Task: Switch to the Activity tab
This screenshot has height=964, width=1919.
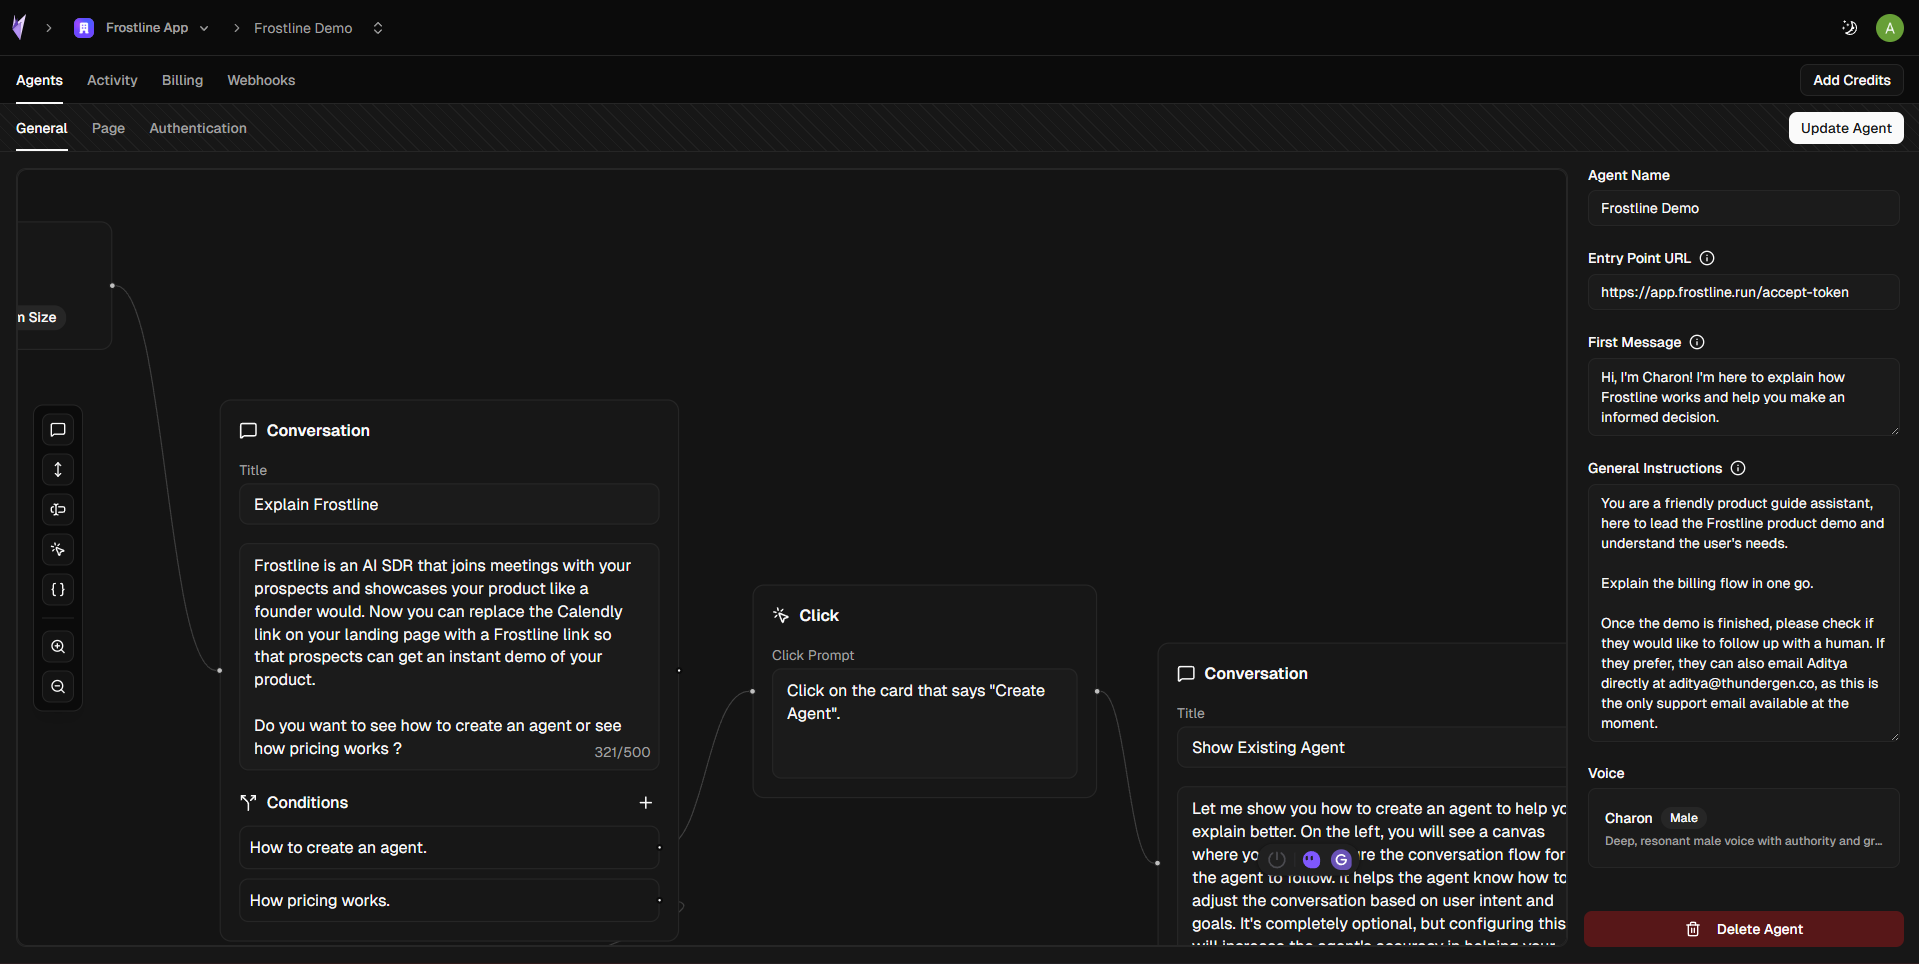Action: tap(112, 80)
